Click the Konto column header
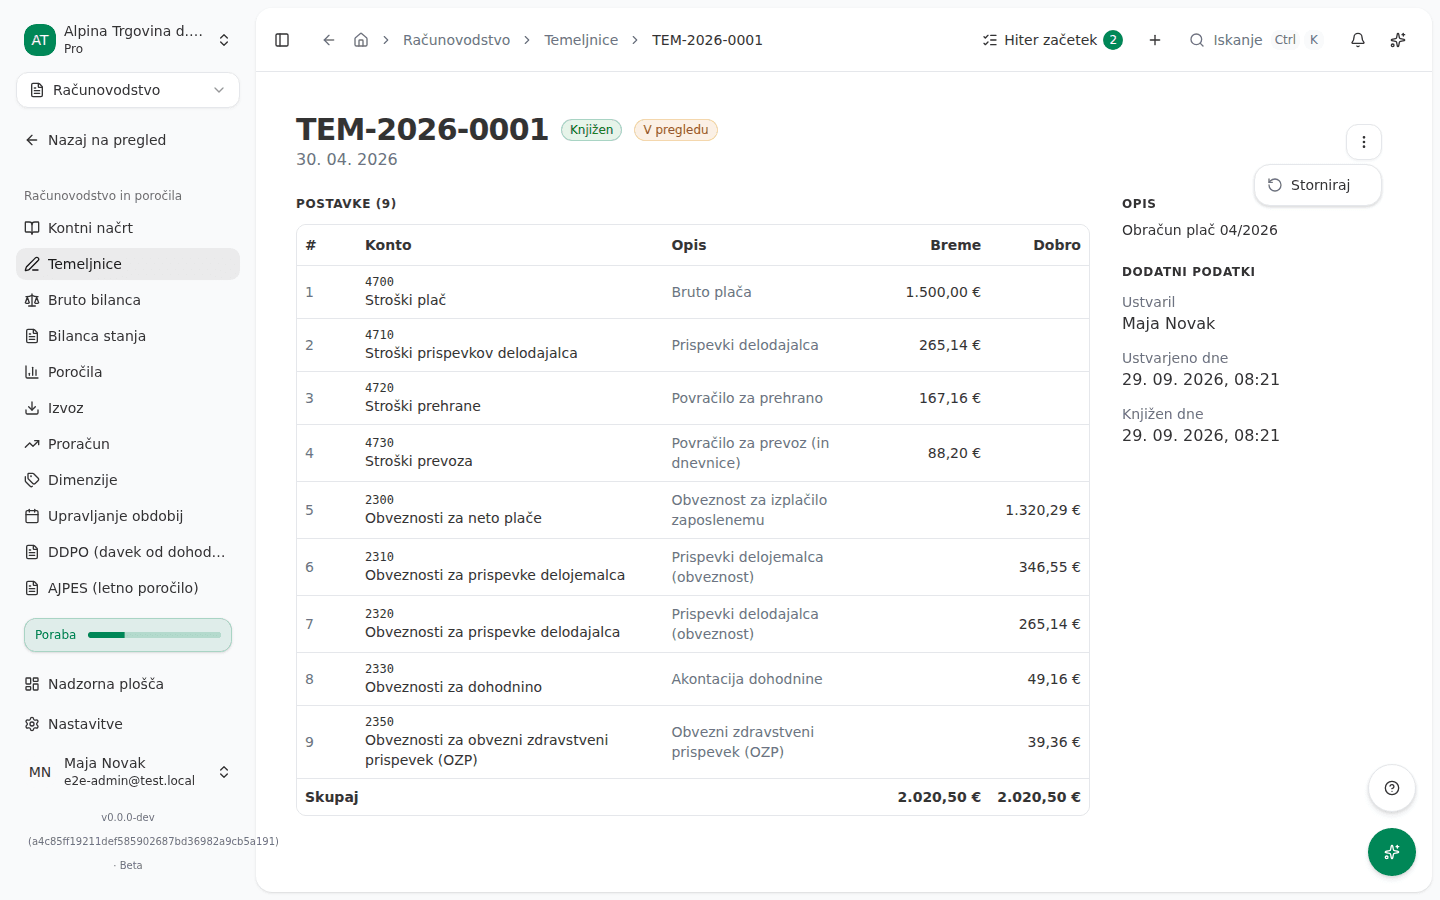Screen dimensions: 1440x900 point(388,245)
